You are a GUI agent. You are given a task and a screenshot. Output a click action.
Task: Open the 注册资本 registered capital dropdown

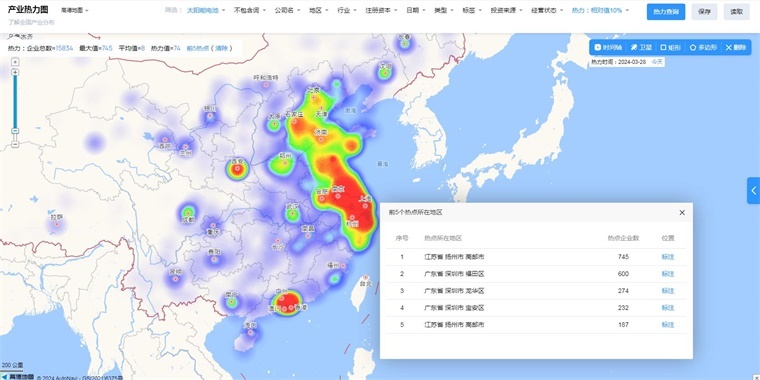(x=381, y=10)
